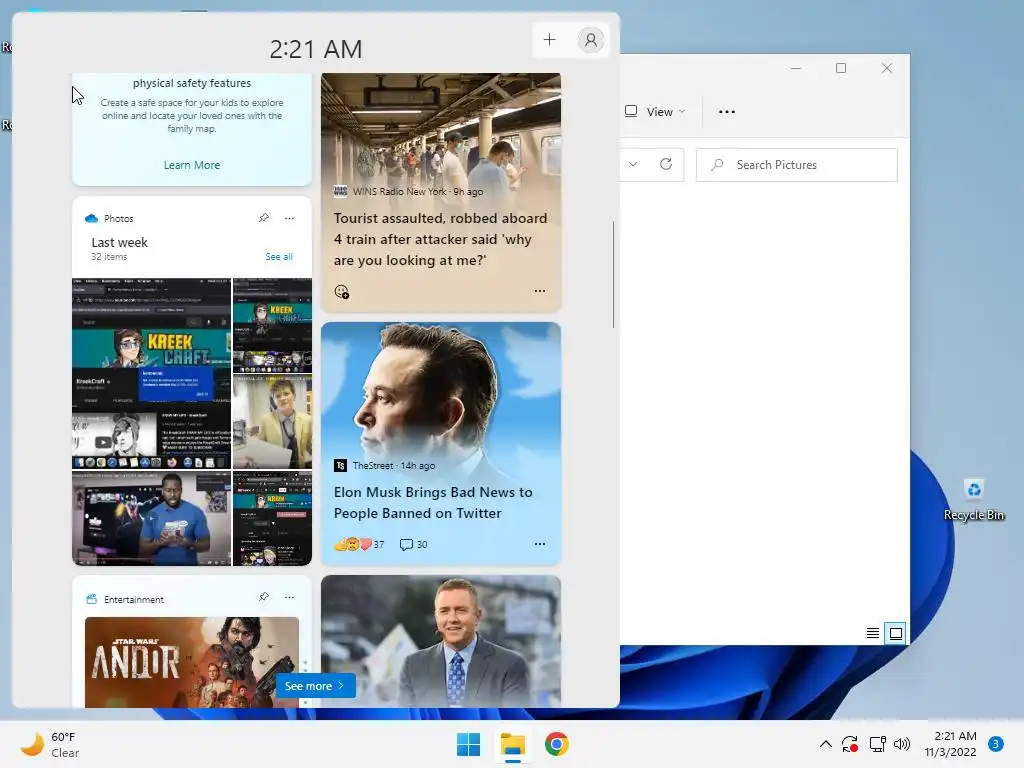1024x768 pixels.
Task: Open the large KreekCraft photo thumbnail
Action: [x=152, y=374]
